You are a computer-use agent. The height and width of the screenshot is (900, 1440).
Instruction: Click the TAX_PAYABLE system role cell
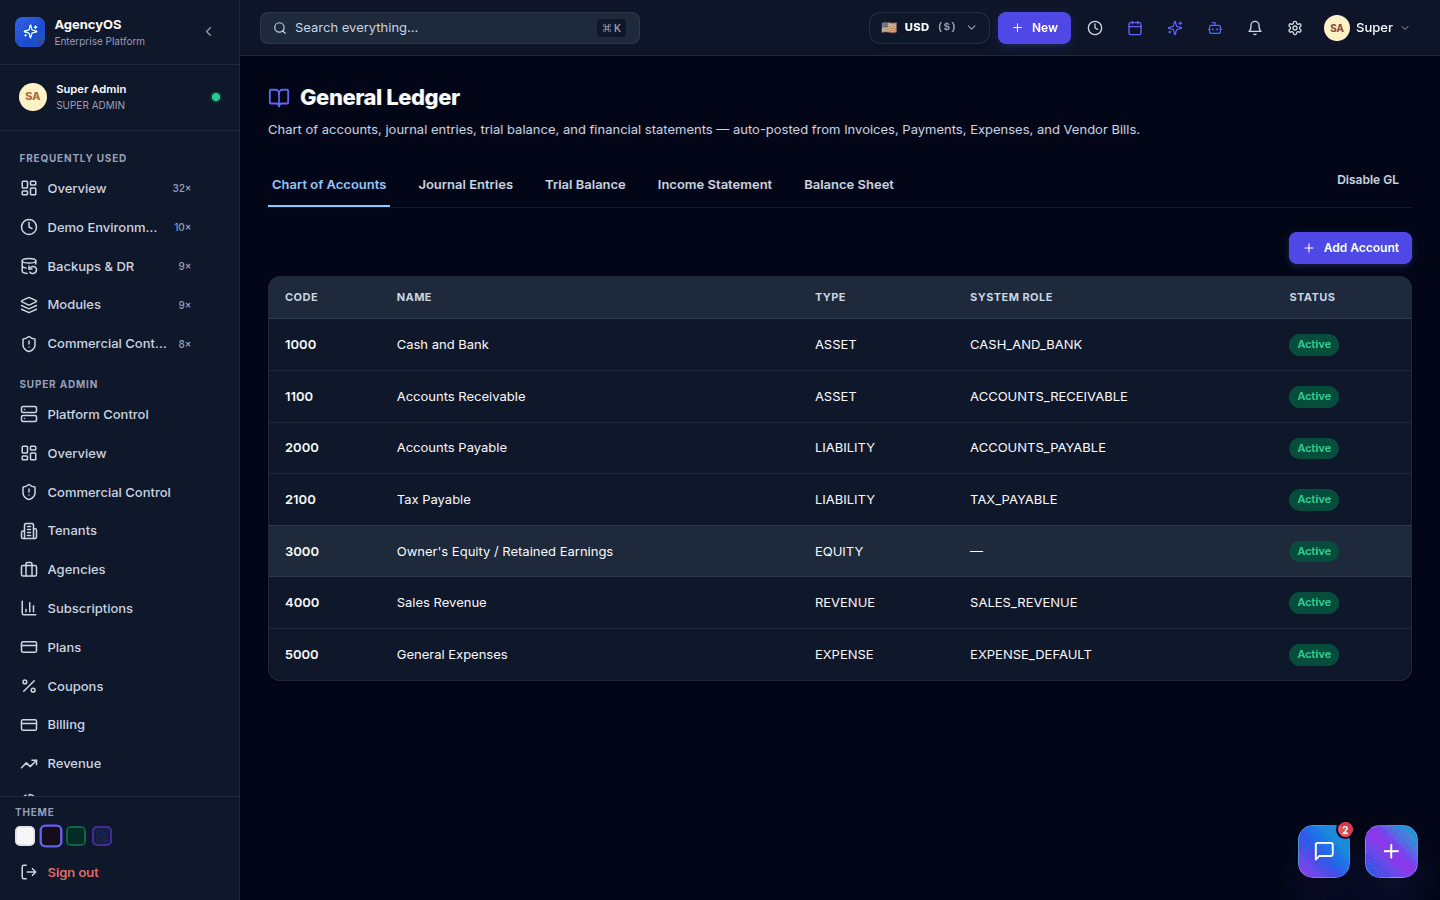pos(1014,500)
